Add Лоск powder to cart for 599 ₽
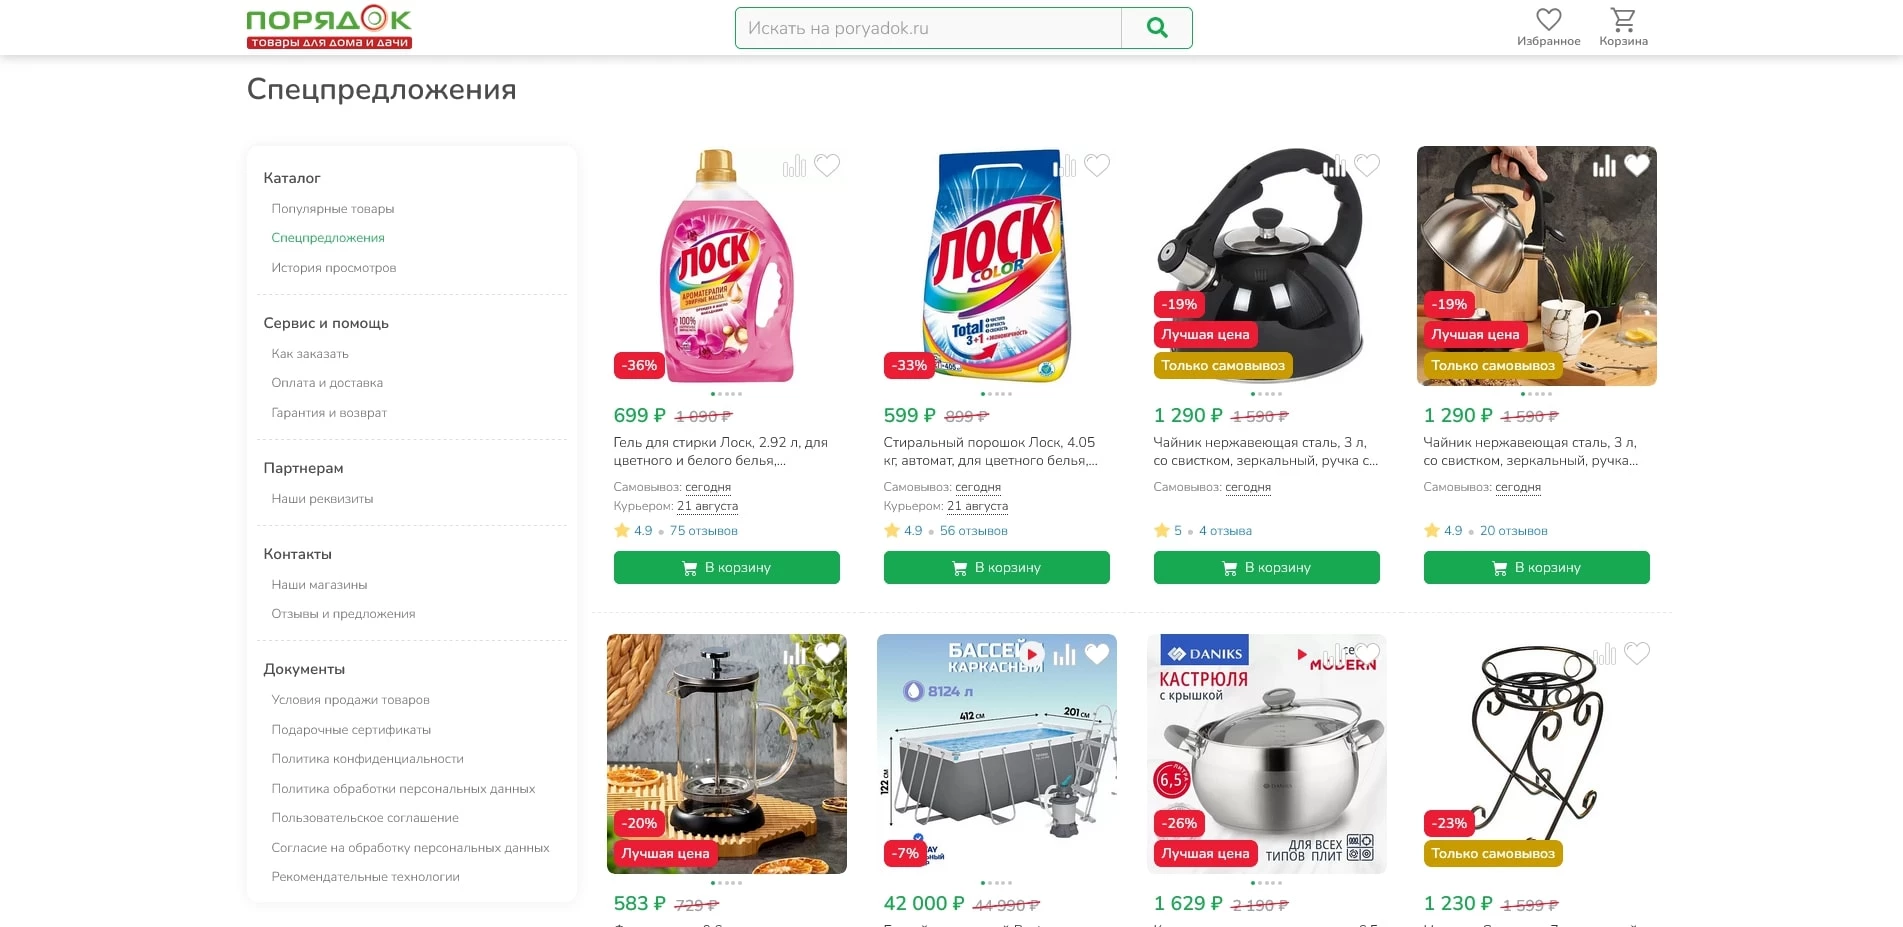Screen dimensions: 1903x927 (996, 567)
